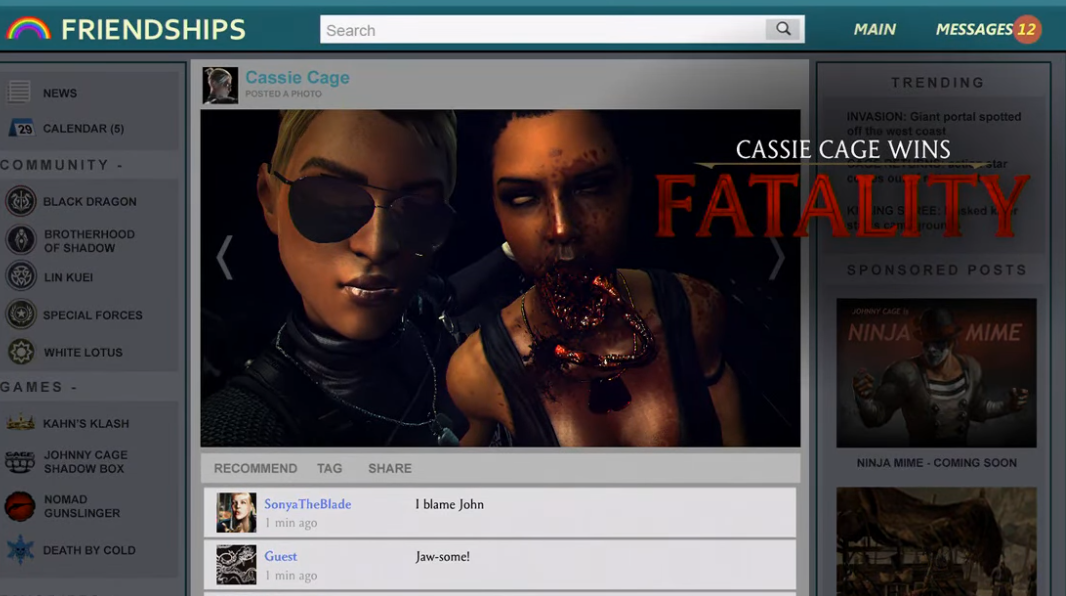The width and height of the screenshot is (1066, 596).
Task: Open the Black Dragon community
Action: pos(90,202)
